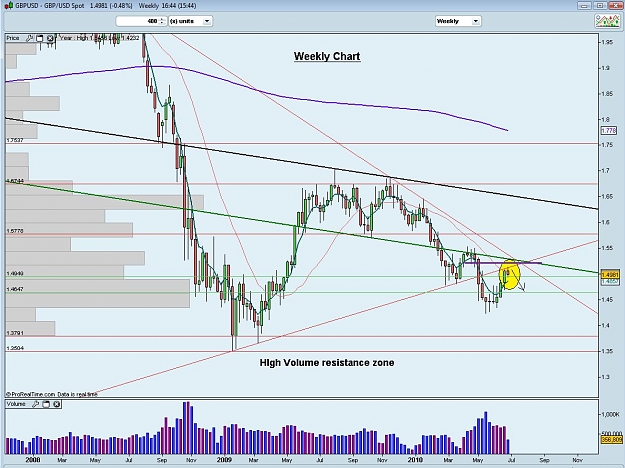The image size is (625, 468).
Task: Minimize the GBPUSD chart window
Action: [585, 6]
